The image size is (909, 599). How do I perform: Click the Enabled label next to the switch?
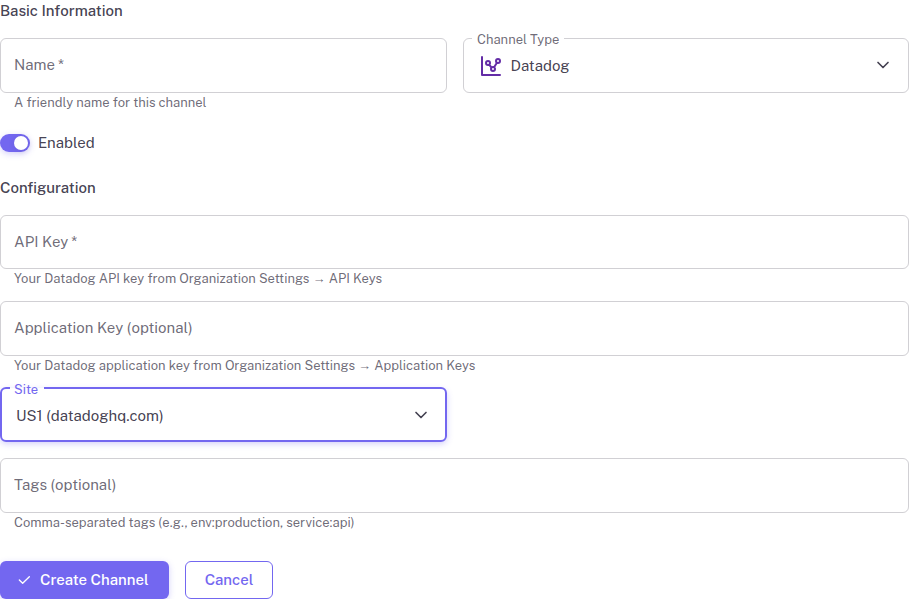(68, 143)
